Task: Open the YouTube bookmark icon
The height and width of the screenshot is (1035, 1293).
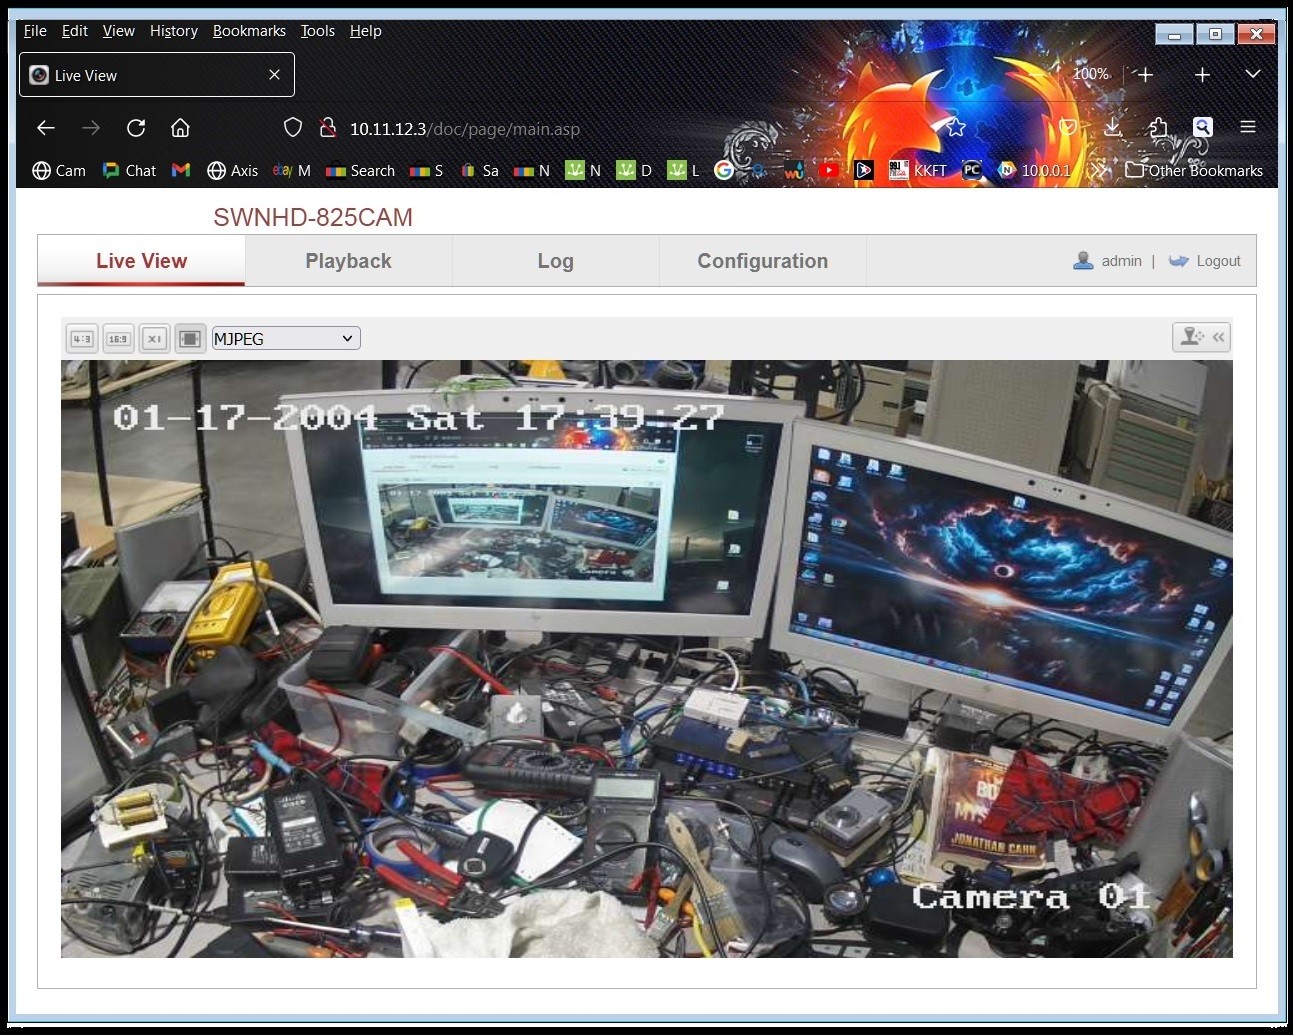Action: [x=829, y=171]
